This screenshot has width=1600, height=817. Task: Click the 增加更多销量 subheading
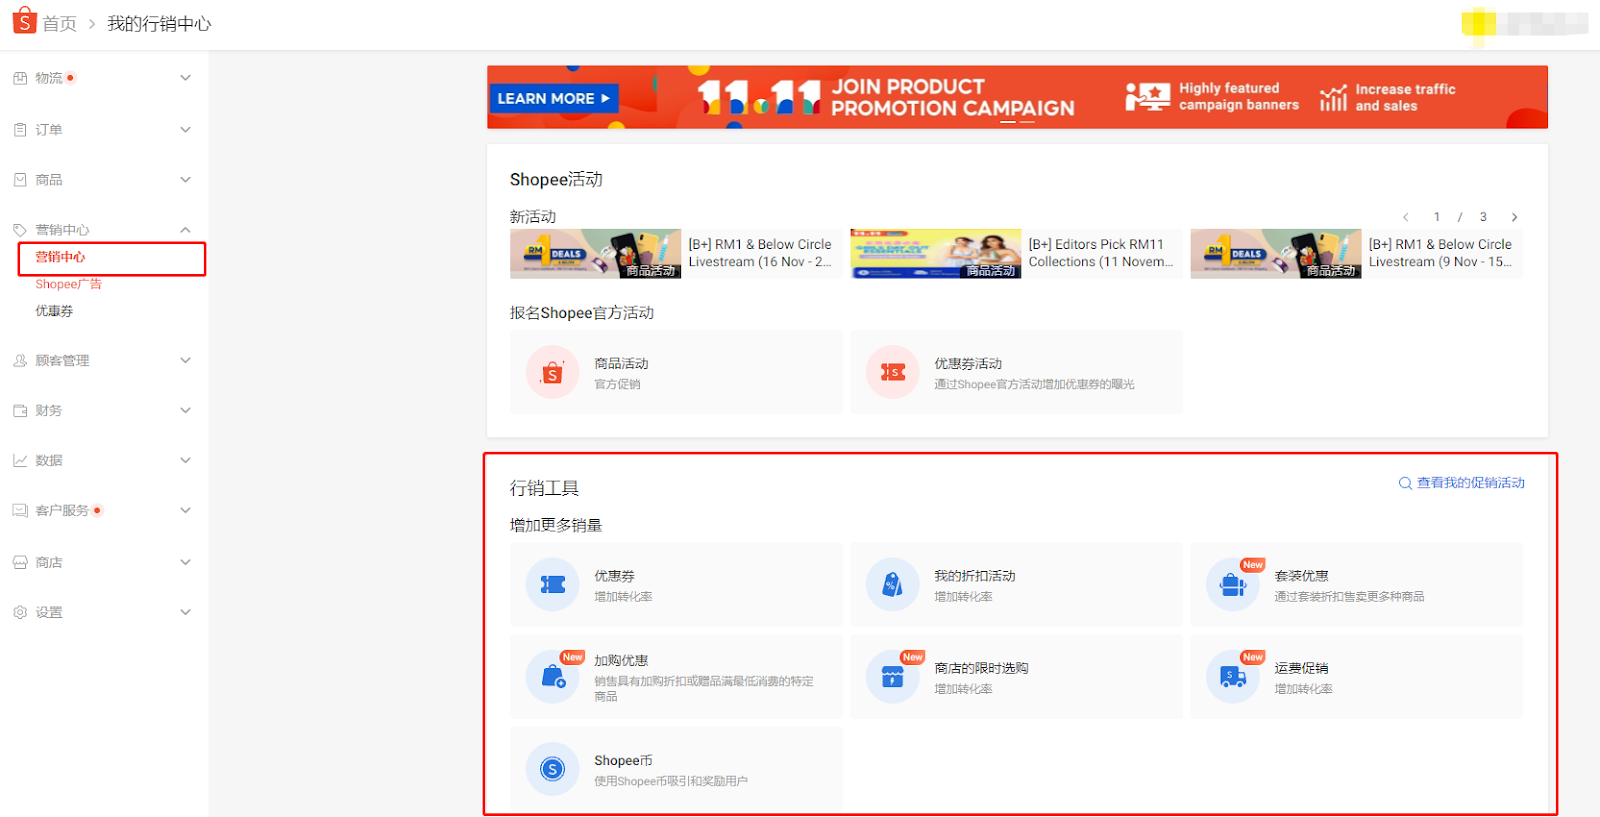(556, 525)
